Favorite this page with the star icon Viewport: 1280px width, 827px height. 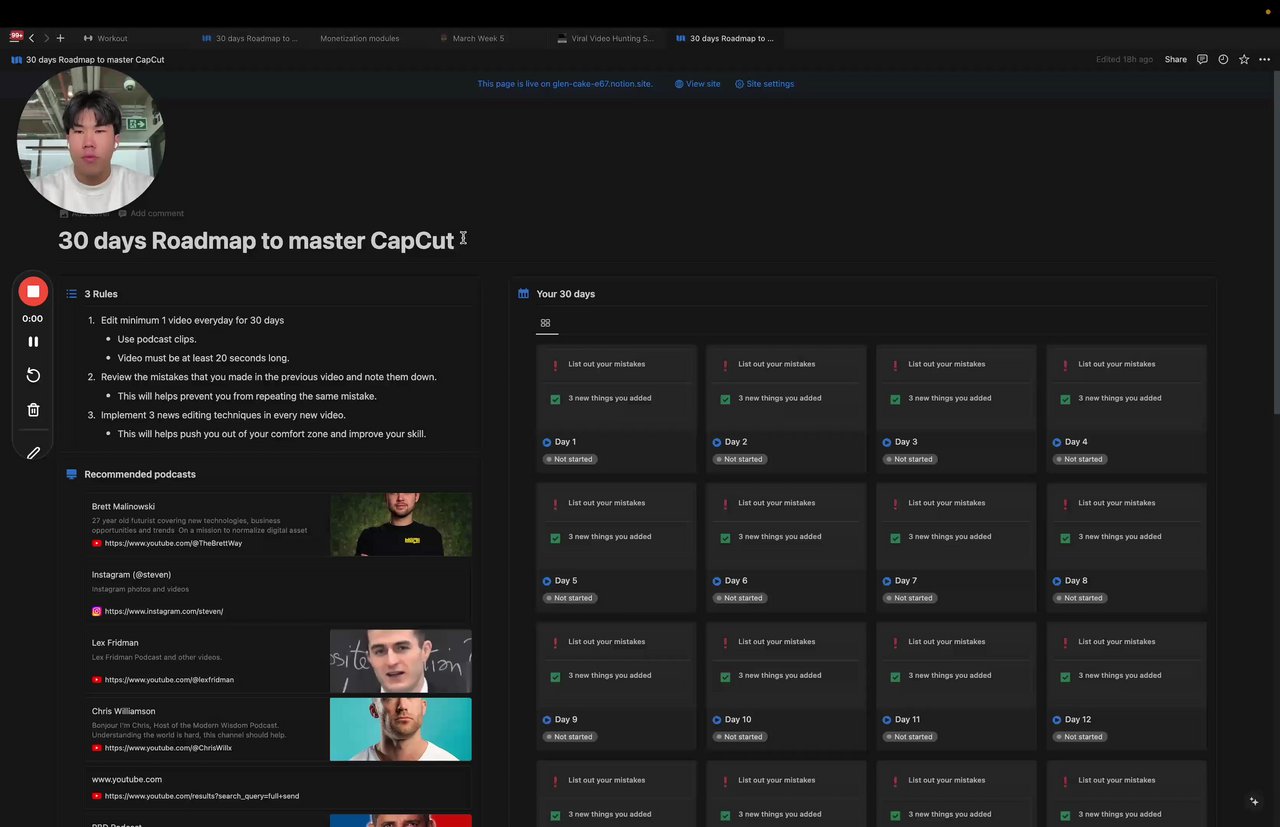pyautogui.click(x=1244, y=59)
